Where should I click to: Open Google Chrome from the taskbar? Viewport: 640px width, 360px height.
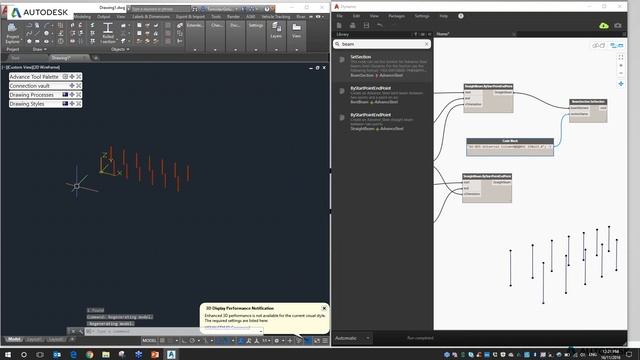89,354
